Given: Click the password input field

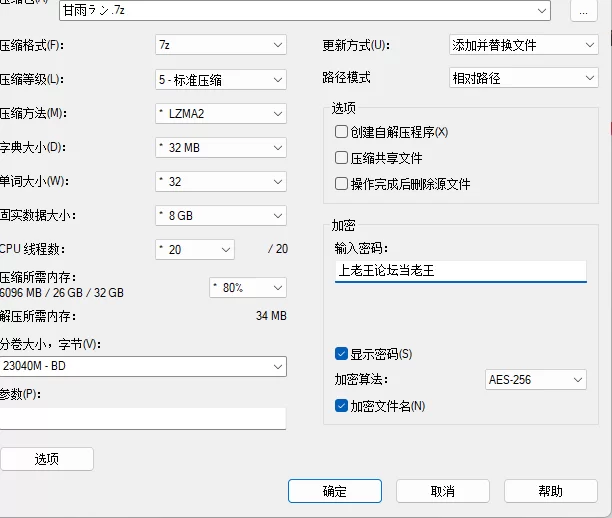Looking at the screenshot, I should coord(460,270).
